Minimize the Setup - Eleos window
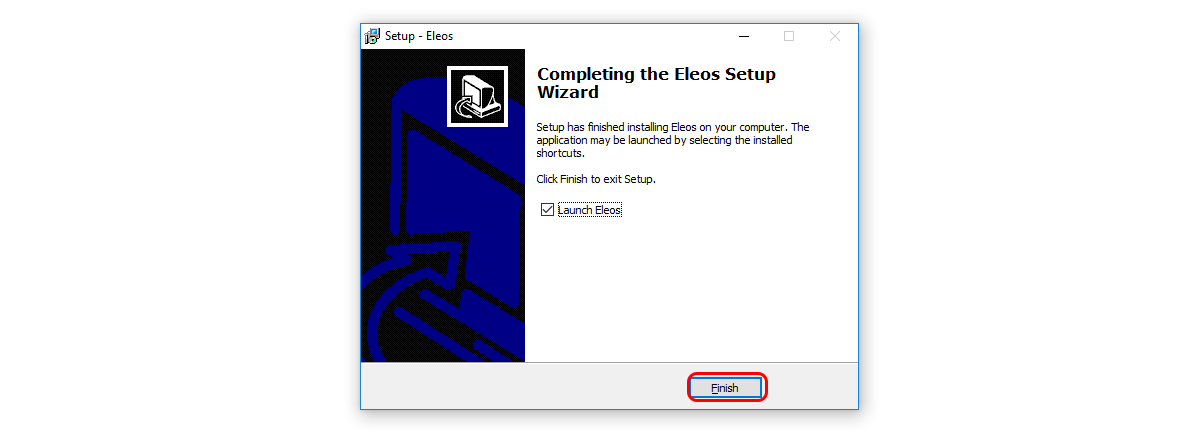The width and height of the screenshot is (1200, 433). pyautogui.click(x=744, y=36)
